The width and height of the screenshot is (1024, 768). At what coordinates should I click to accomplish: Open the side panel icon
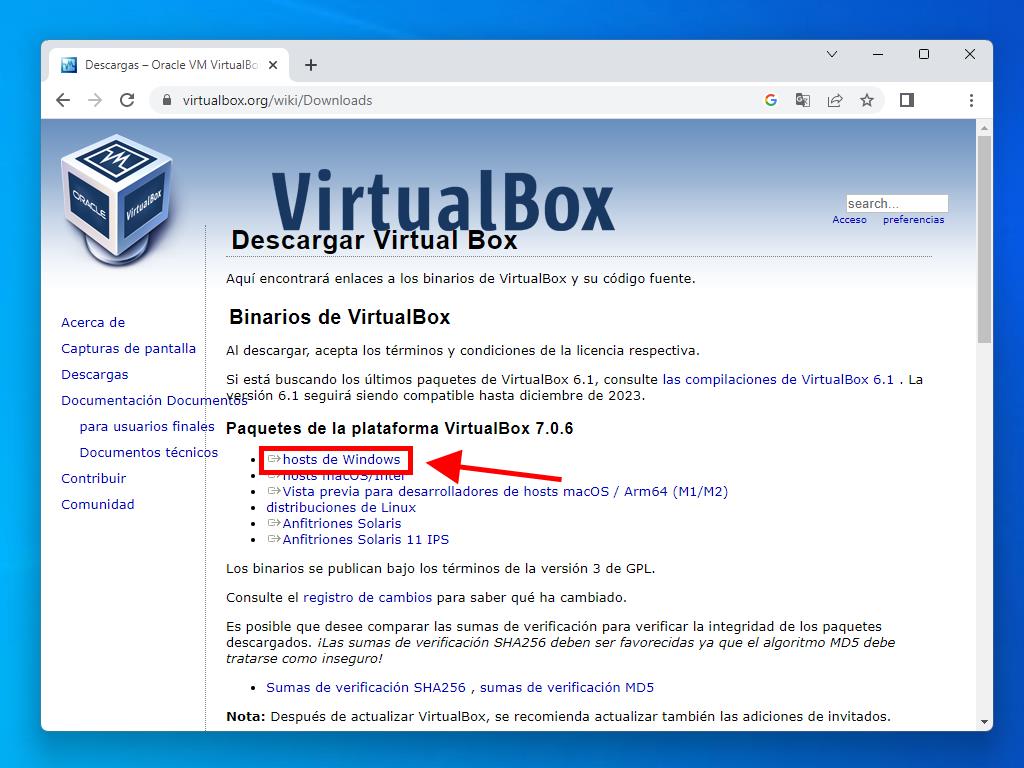pyautogui.click(x=907, y=100)
